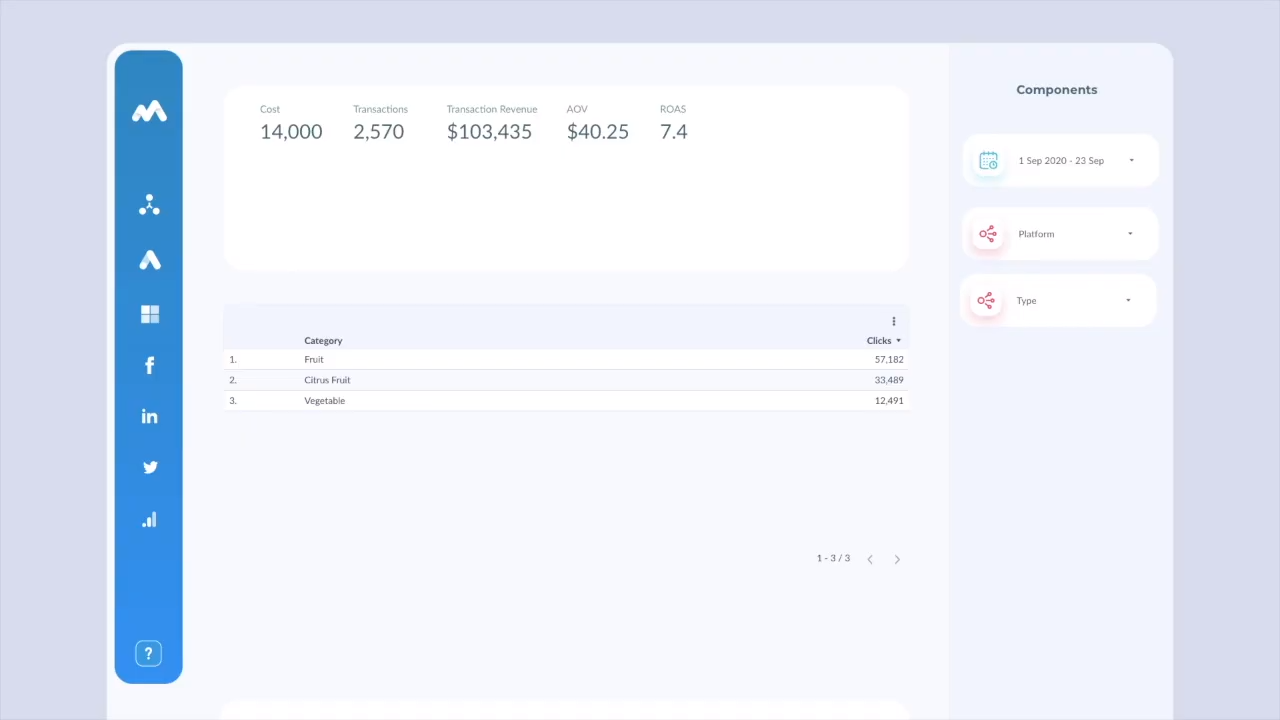Select the Vegetable table row

324,401
